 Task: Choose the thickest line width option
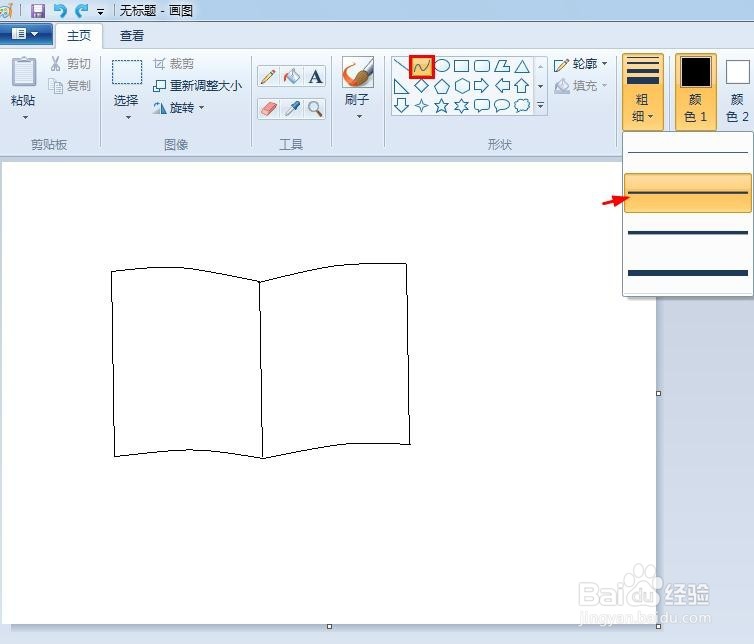click(688, 273)
